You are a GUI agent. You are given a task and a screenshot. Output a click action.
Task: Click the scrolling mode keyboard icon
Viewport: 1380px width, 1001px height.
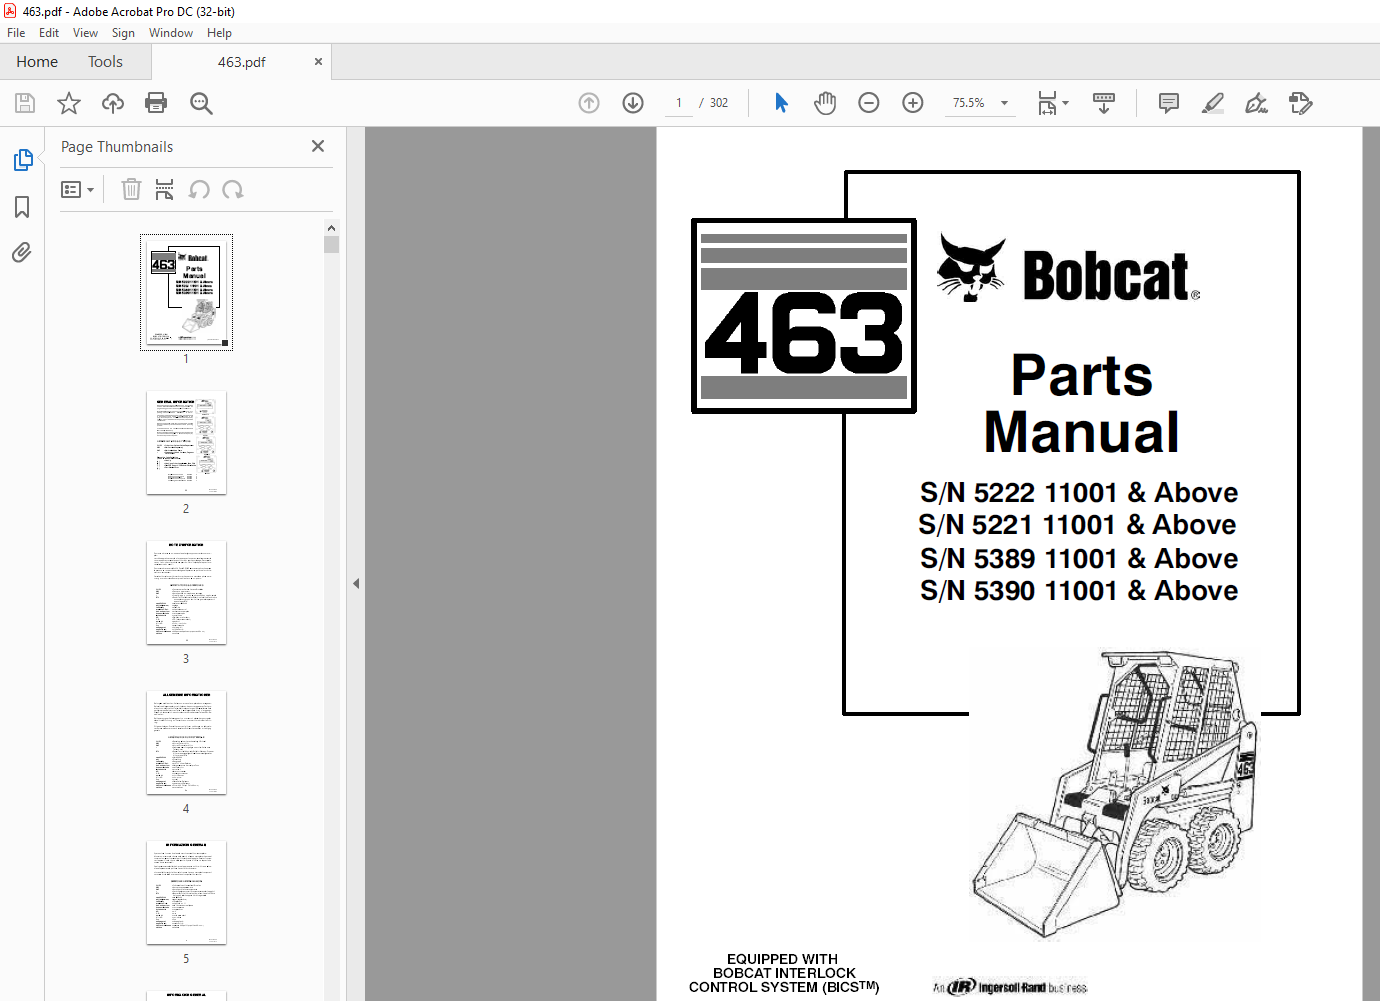tap(1104, 103)
